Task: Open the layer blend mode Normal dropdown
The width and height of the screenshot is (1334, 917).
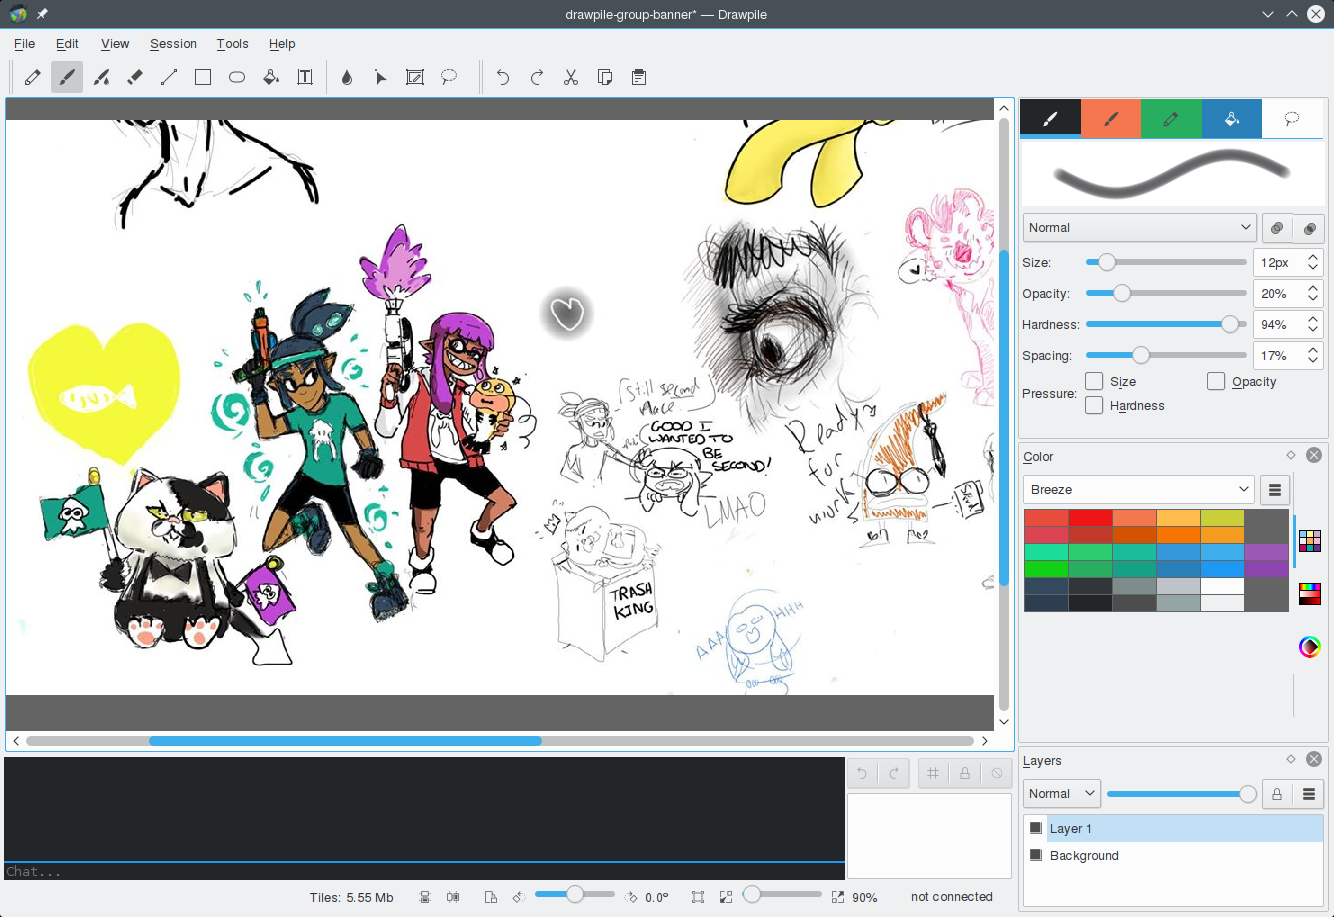Action: coord(1062,794)
